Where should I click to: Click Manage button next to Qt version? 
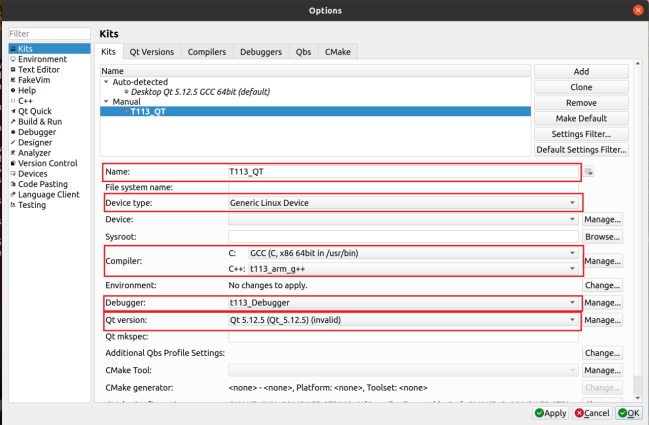pyautogui.click(x=602, y=320)
